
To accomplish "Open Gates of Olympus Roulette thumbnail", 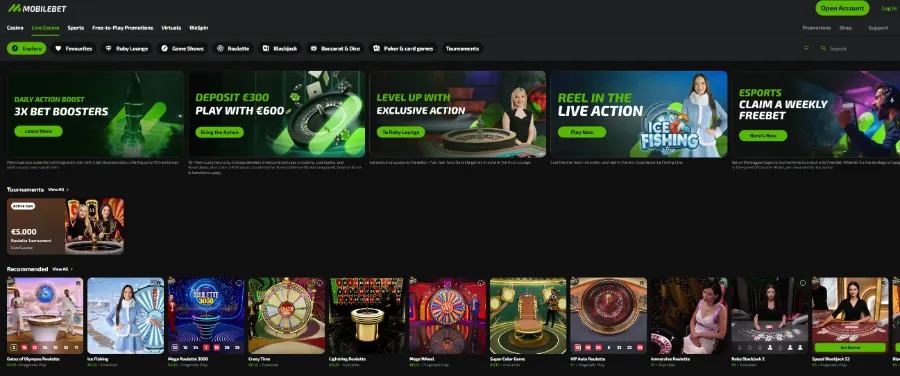I will 45,316.
